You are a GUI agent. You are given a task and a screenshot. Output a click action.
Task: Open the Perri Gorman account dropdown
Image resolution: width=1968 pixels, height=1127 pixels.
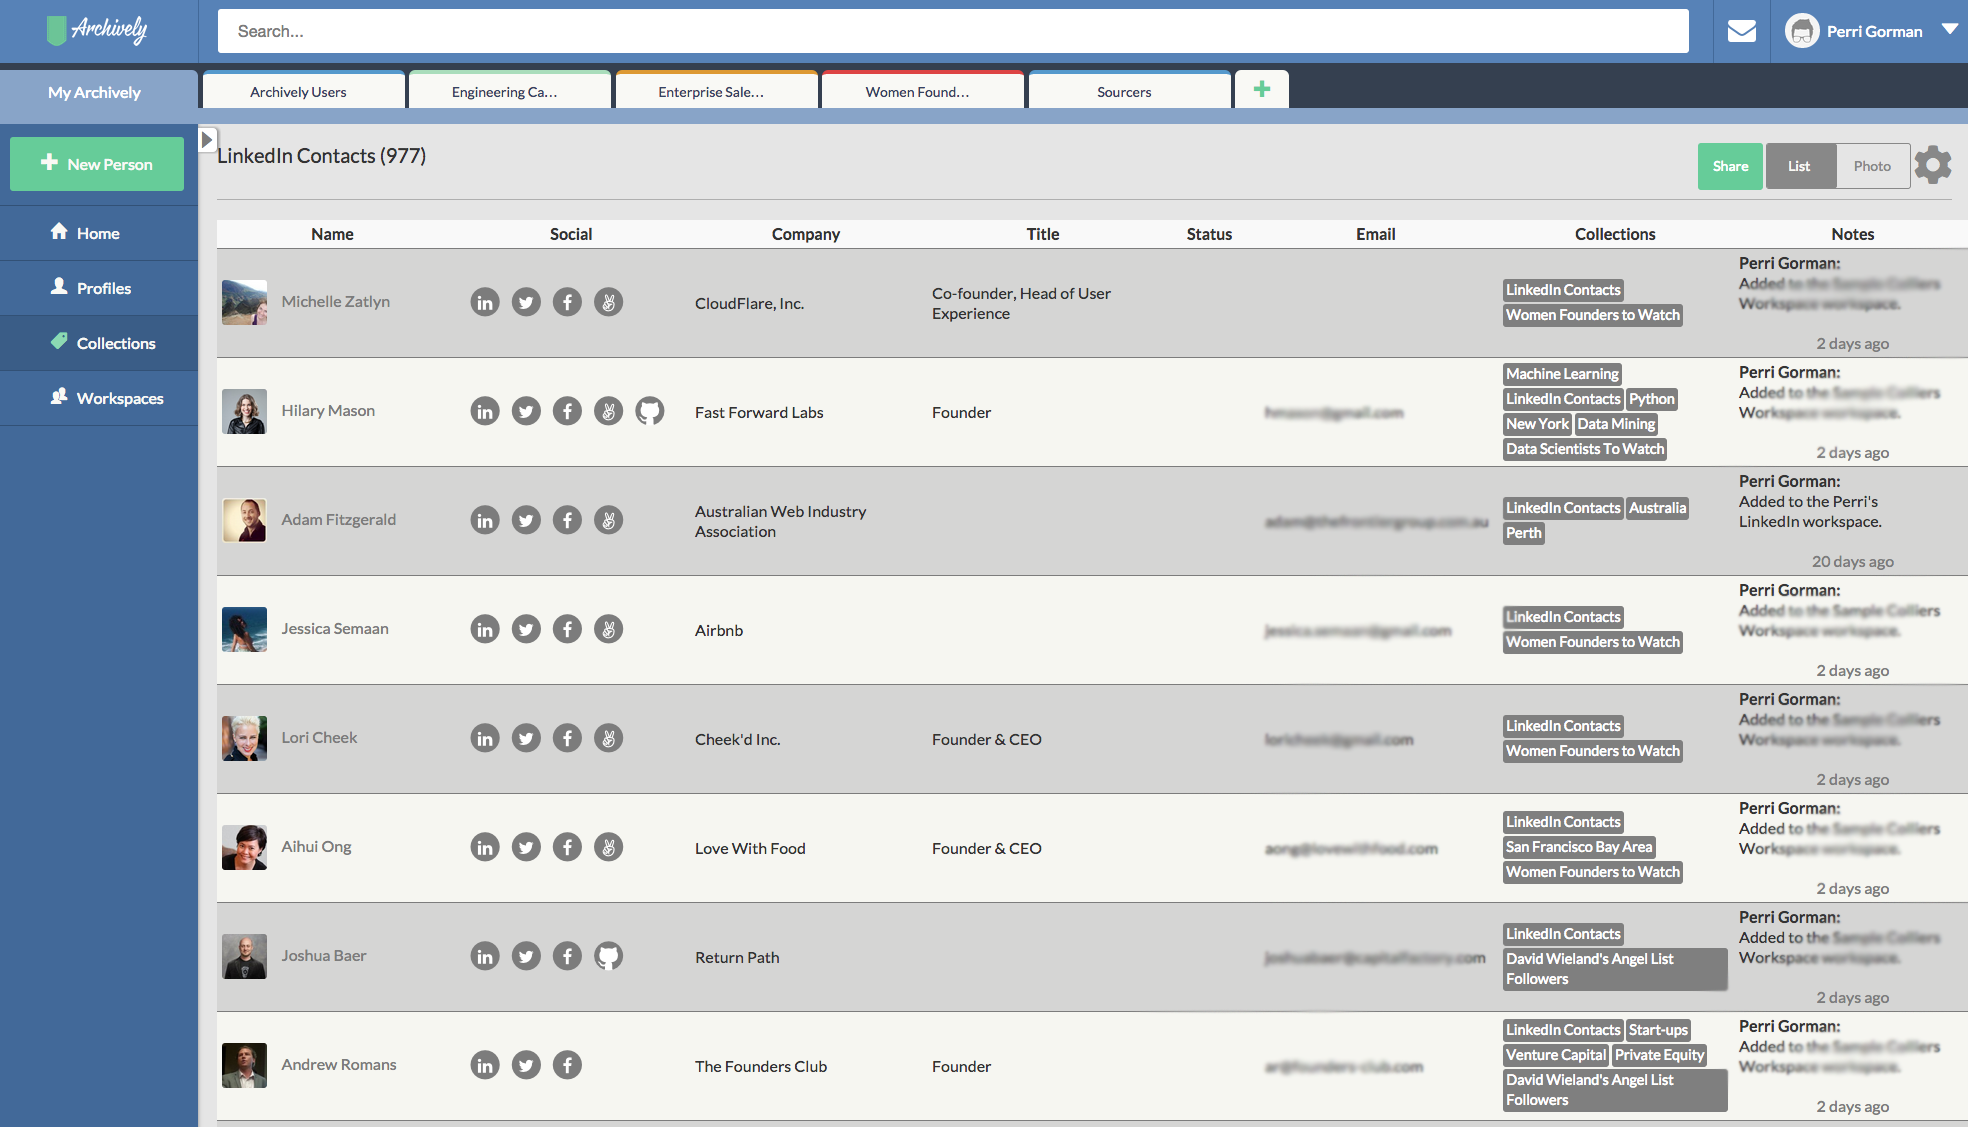point(1948,30)
